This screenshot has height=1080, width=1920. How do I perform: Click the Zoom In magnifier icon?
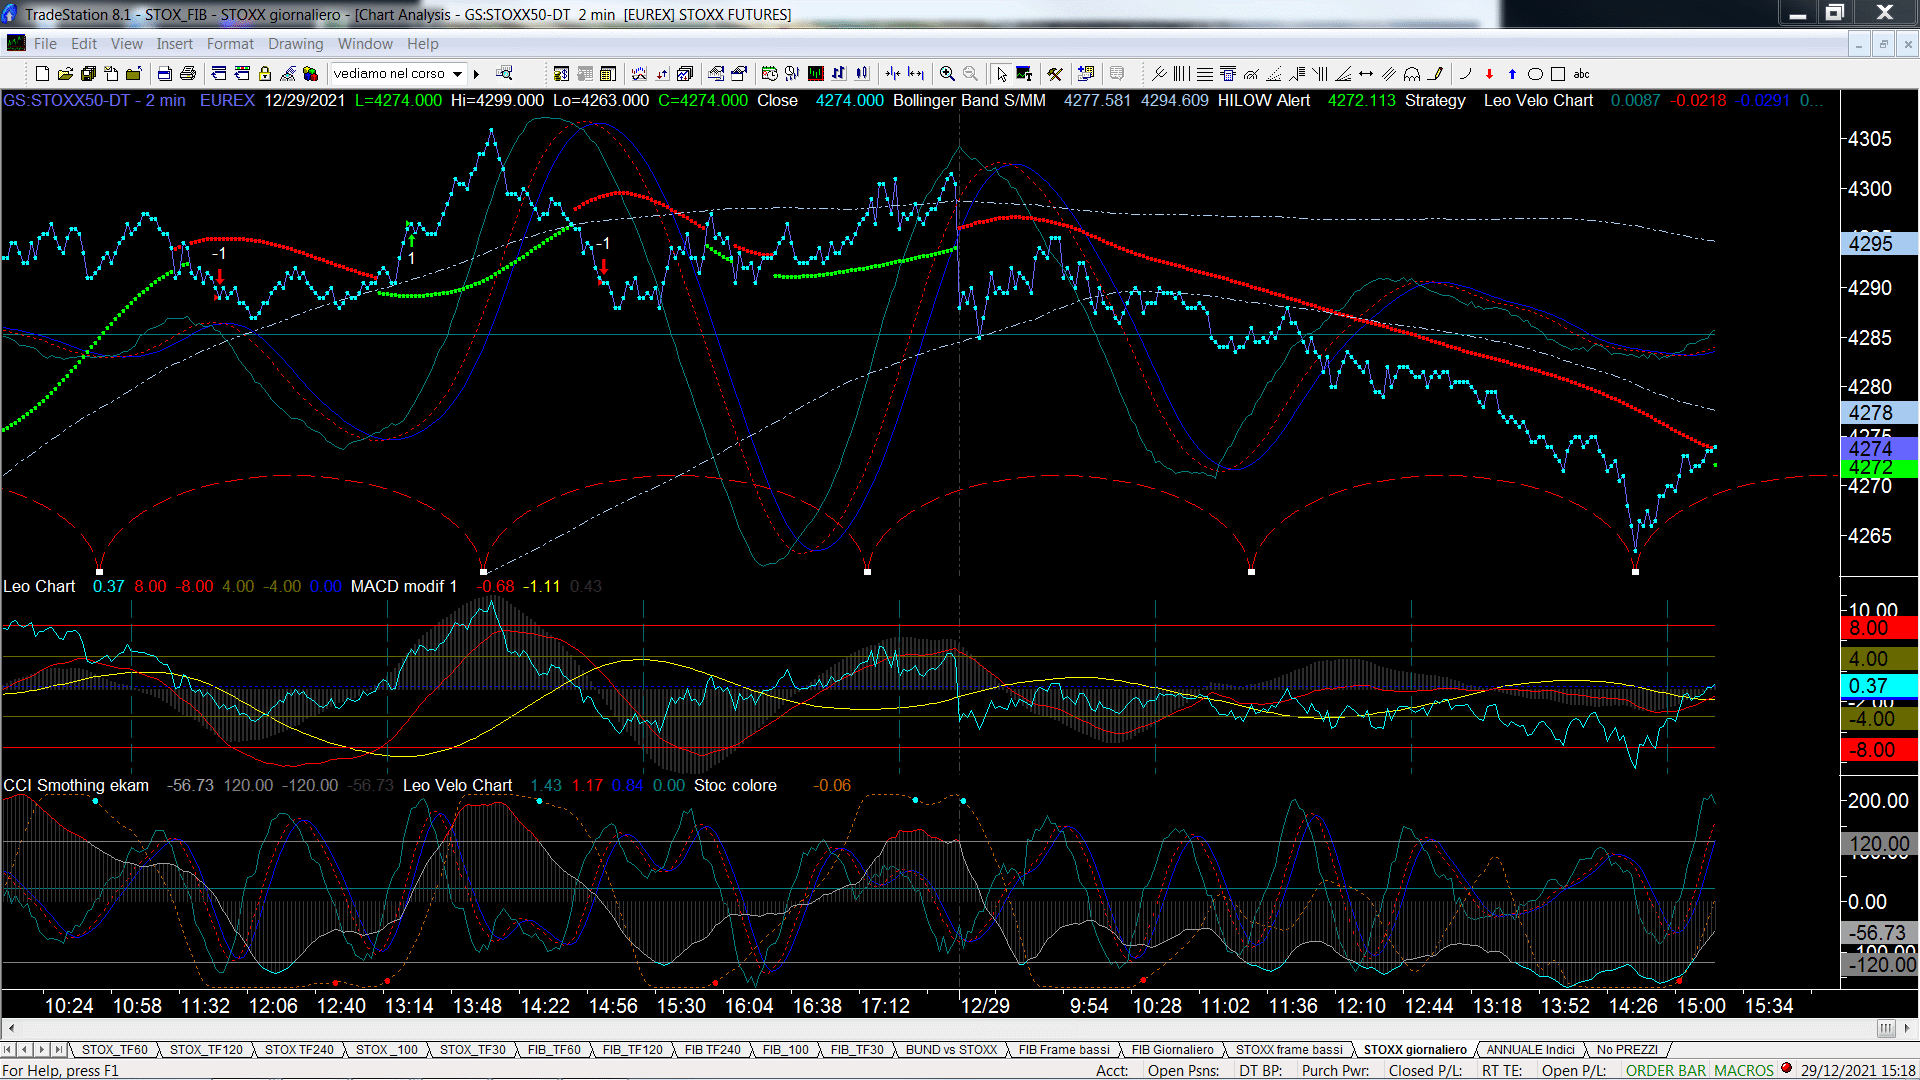(947, 74)
